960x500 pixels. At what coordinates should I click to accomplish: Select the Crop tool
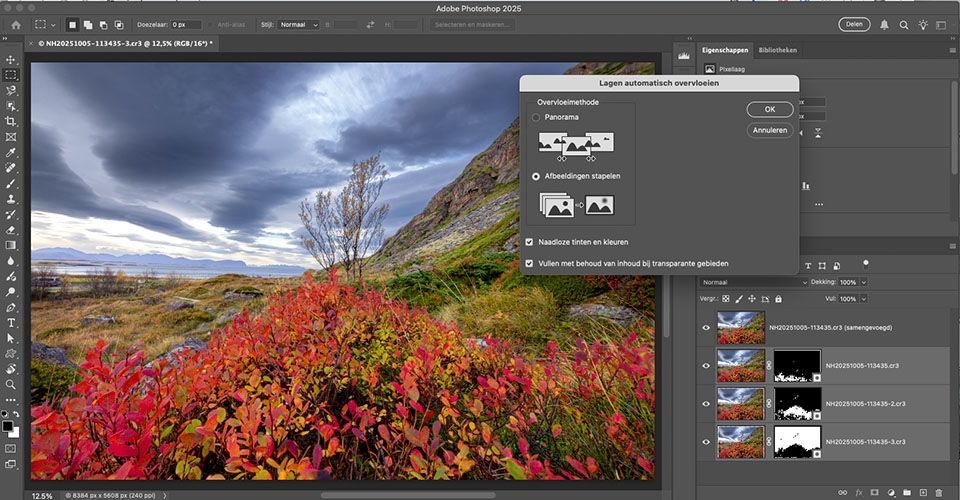(11, 121)
